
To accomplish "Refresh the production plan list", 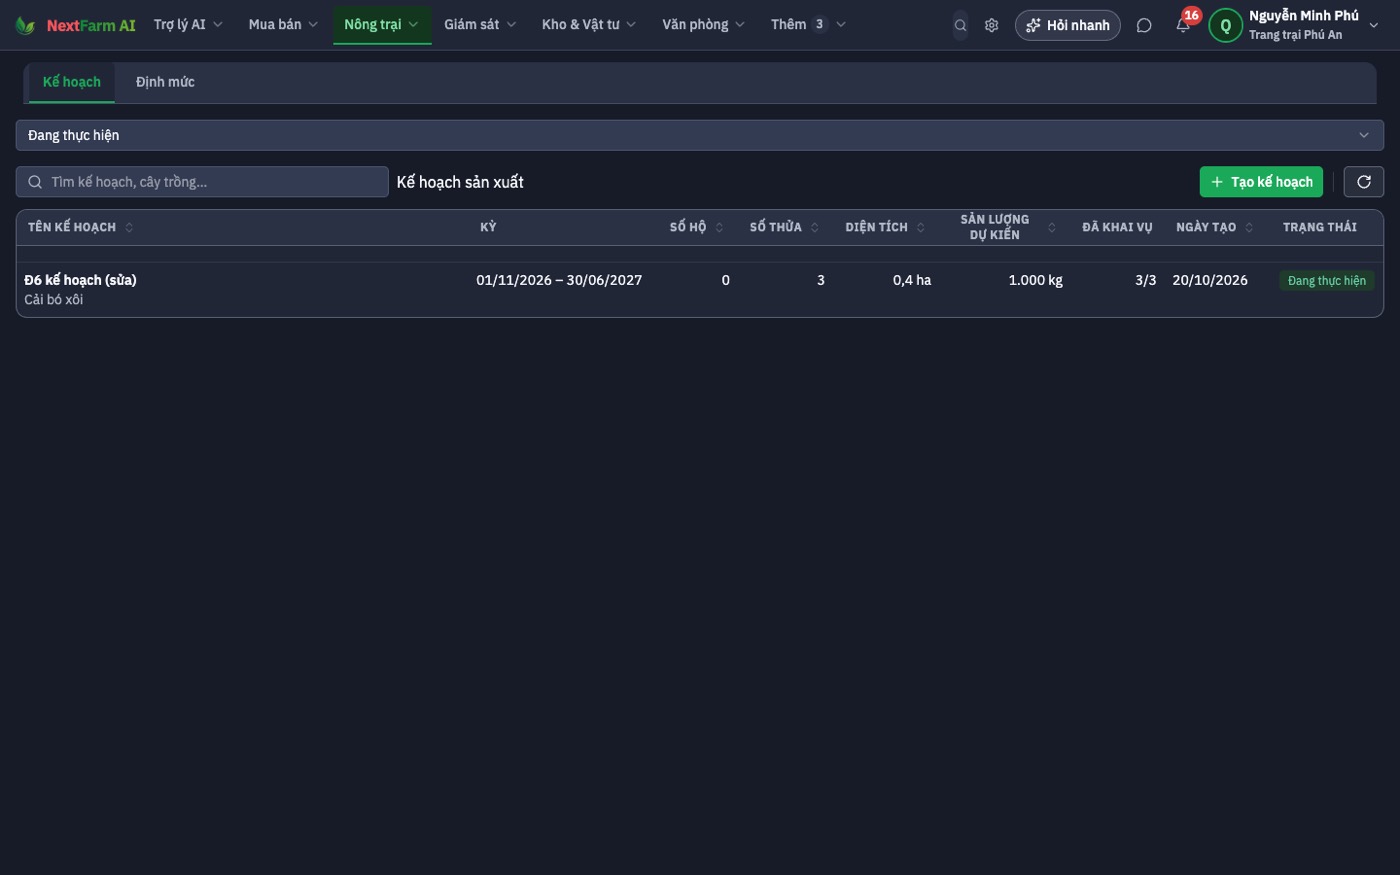I will [1364, 181].
